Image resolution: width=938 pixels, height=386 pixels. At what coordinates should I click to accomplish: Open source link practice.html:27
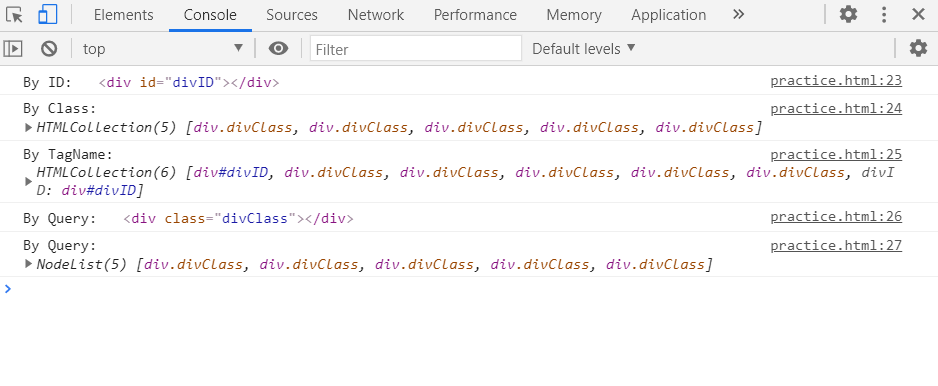pos(836,246)
